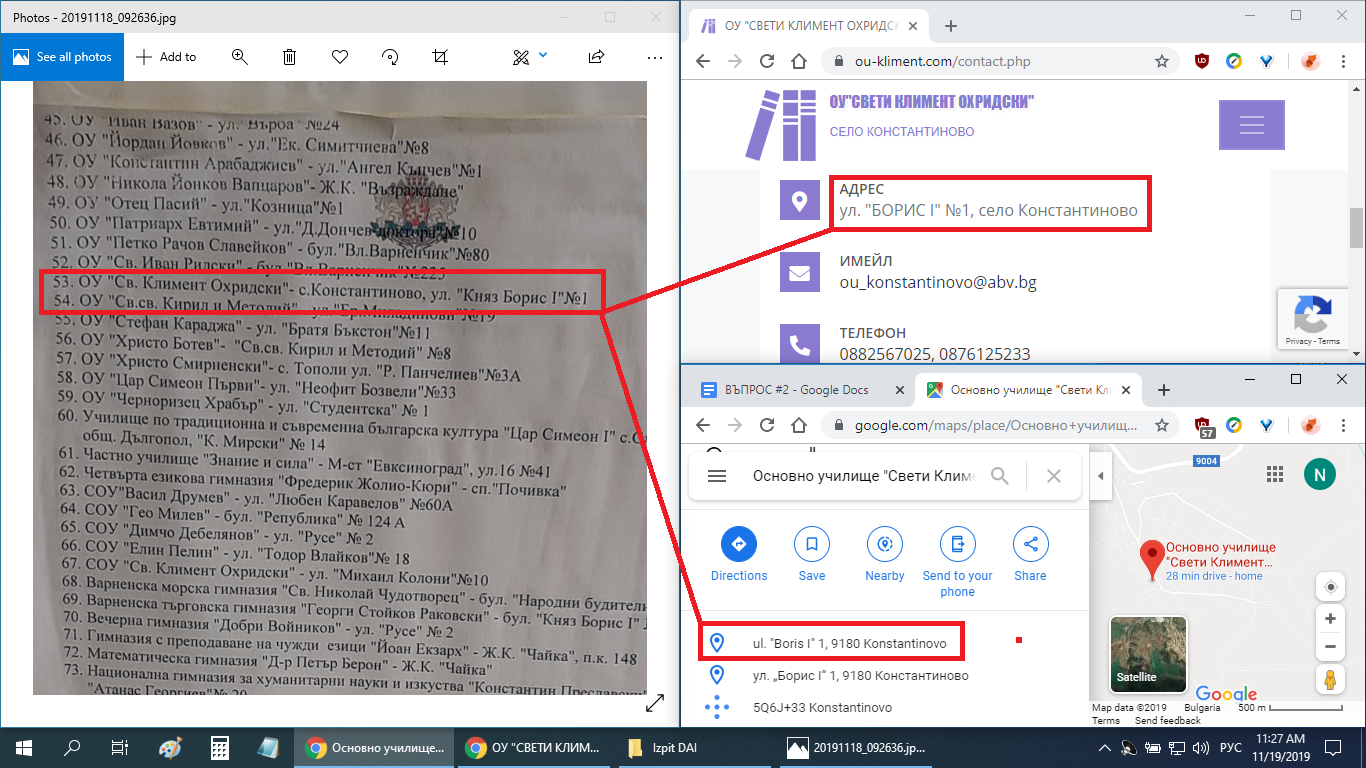Toggle the heart favorite icon in Photos
The width and height of the screenshot is (1366, 768).
(340, 57)
